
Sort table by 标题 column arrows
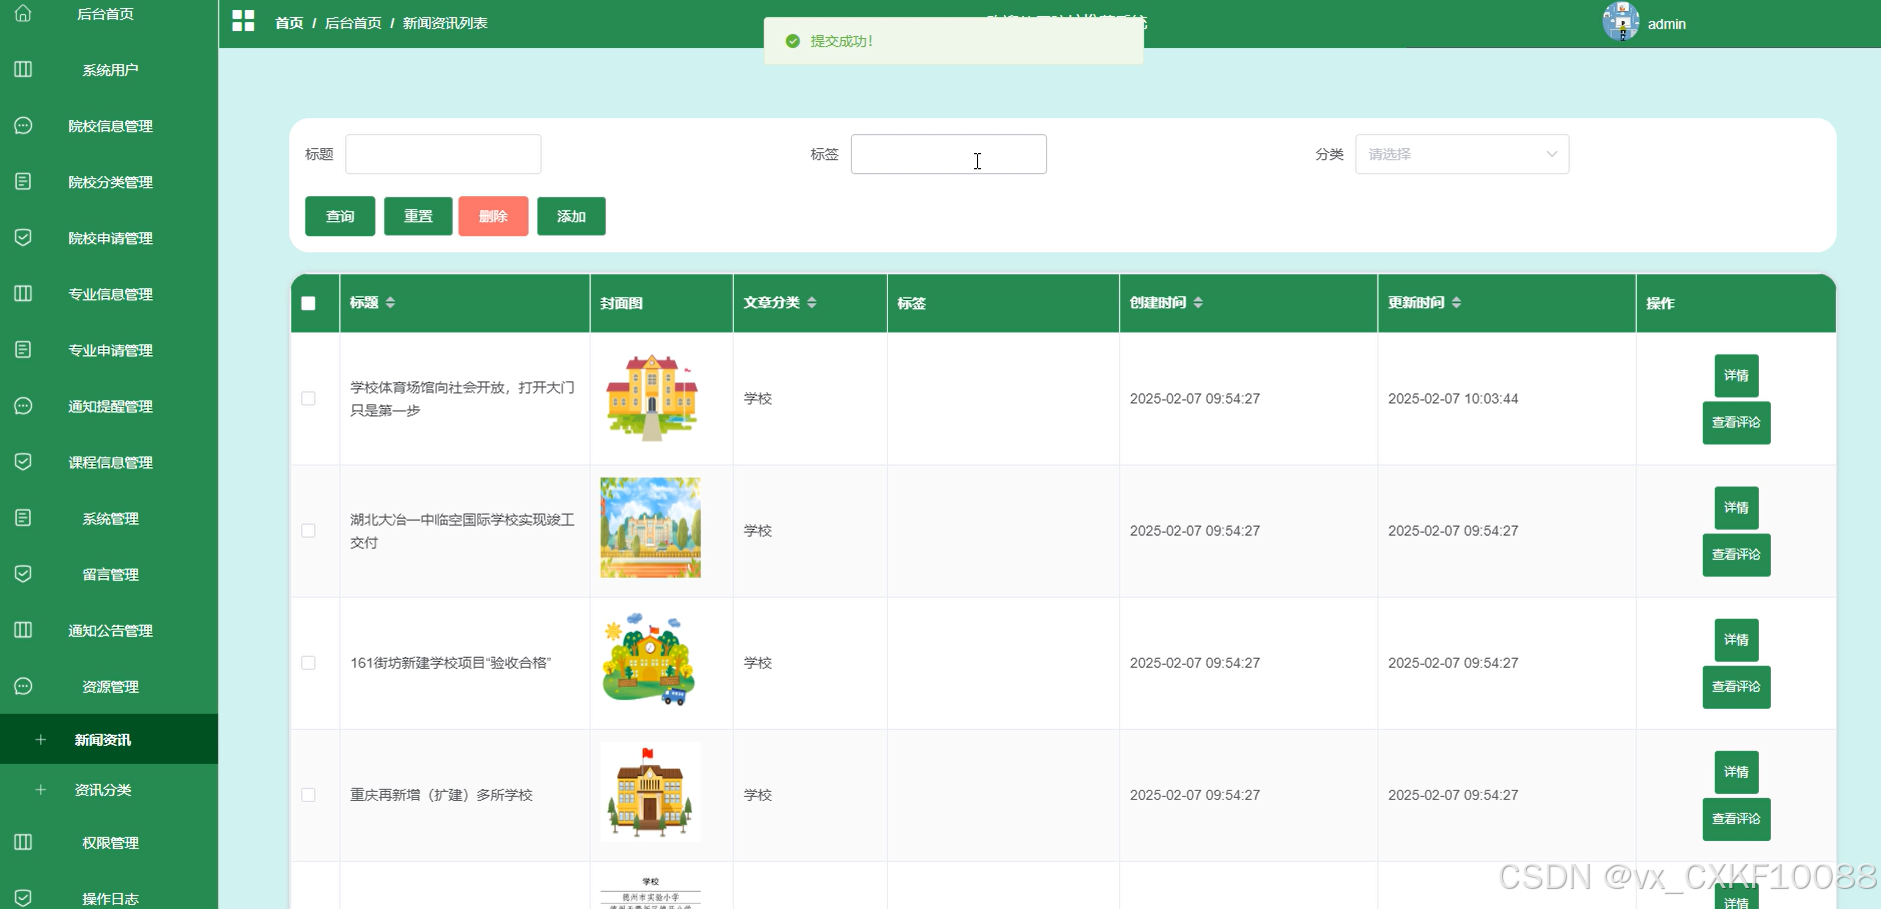390,303
